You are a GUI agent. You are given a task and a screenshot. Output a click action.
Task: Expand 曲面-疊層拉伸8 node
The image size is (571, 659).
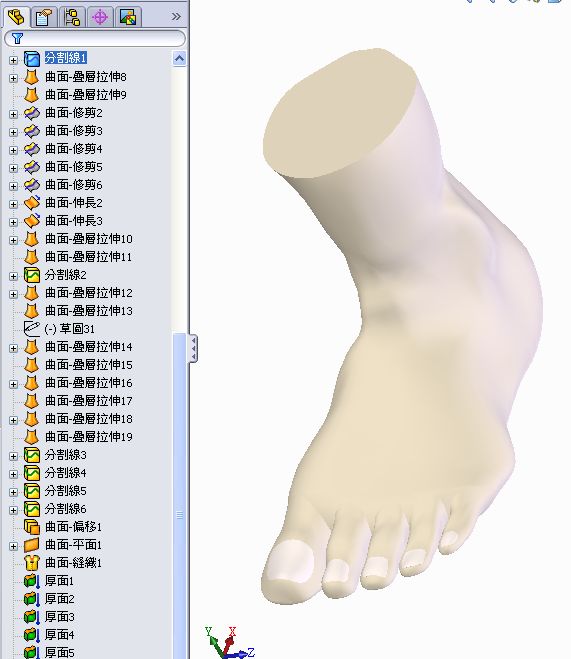pyautogui.click(x=13, y=78)
